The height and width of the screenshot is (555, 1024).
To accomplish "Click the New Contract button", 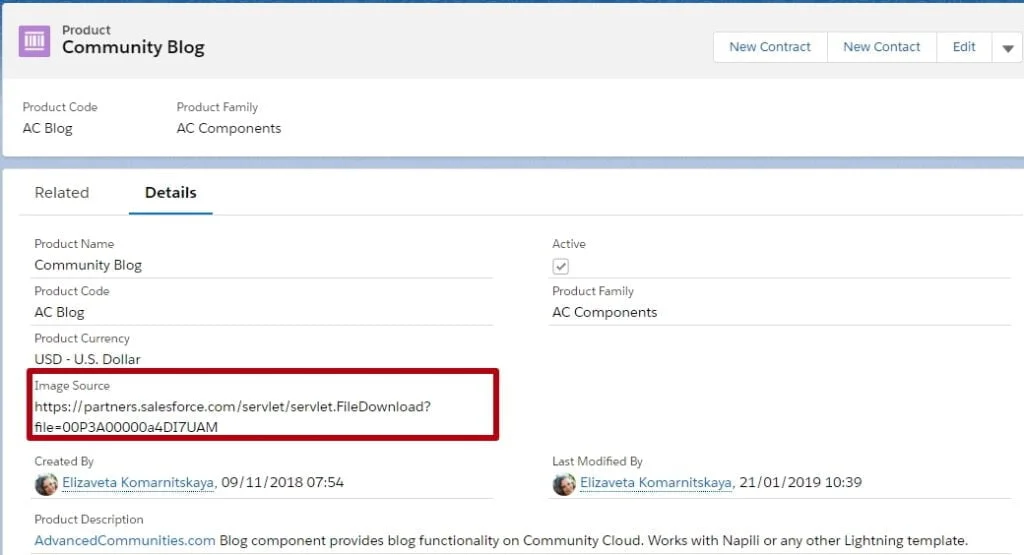I will point(770,48).
